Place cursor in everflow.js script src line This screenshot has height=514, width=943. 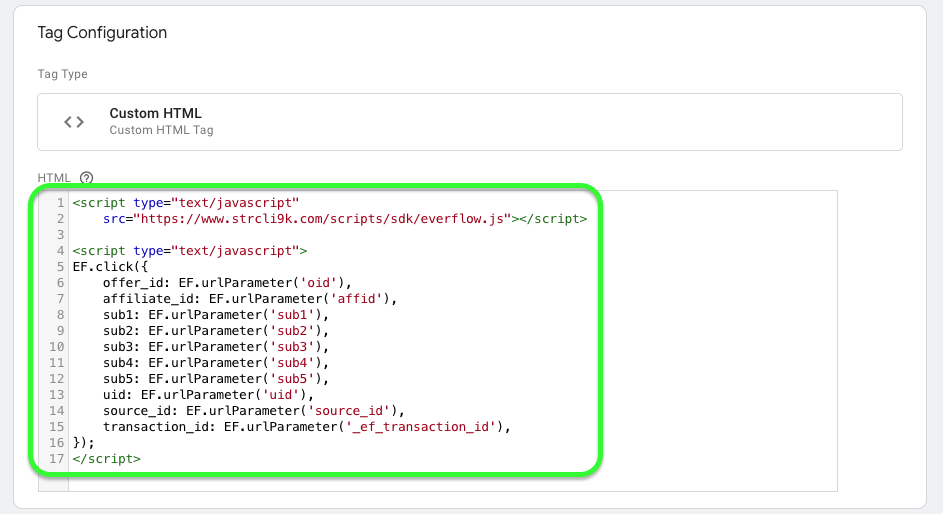[345, 219]
